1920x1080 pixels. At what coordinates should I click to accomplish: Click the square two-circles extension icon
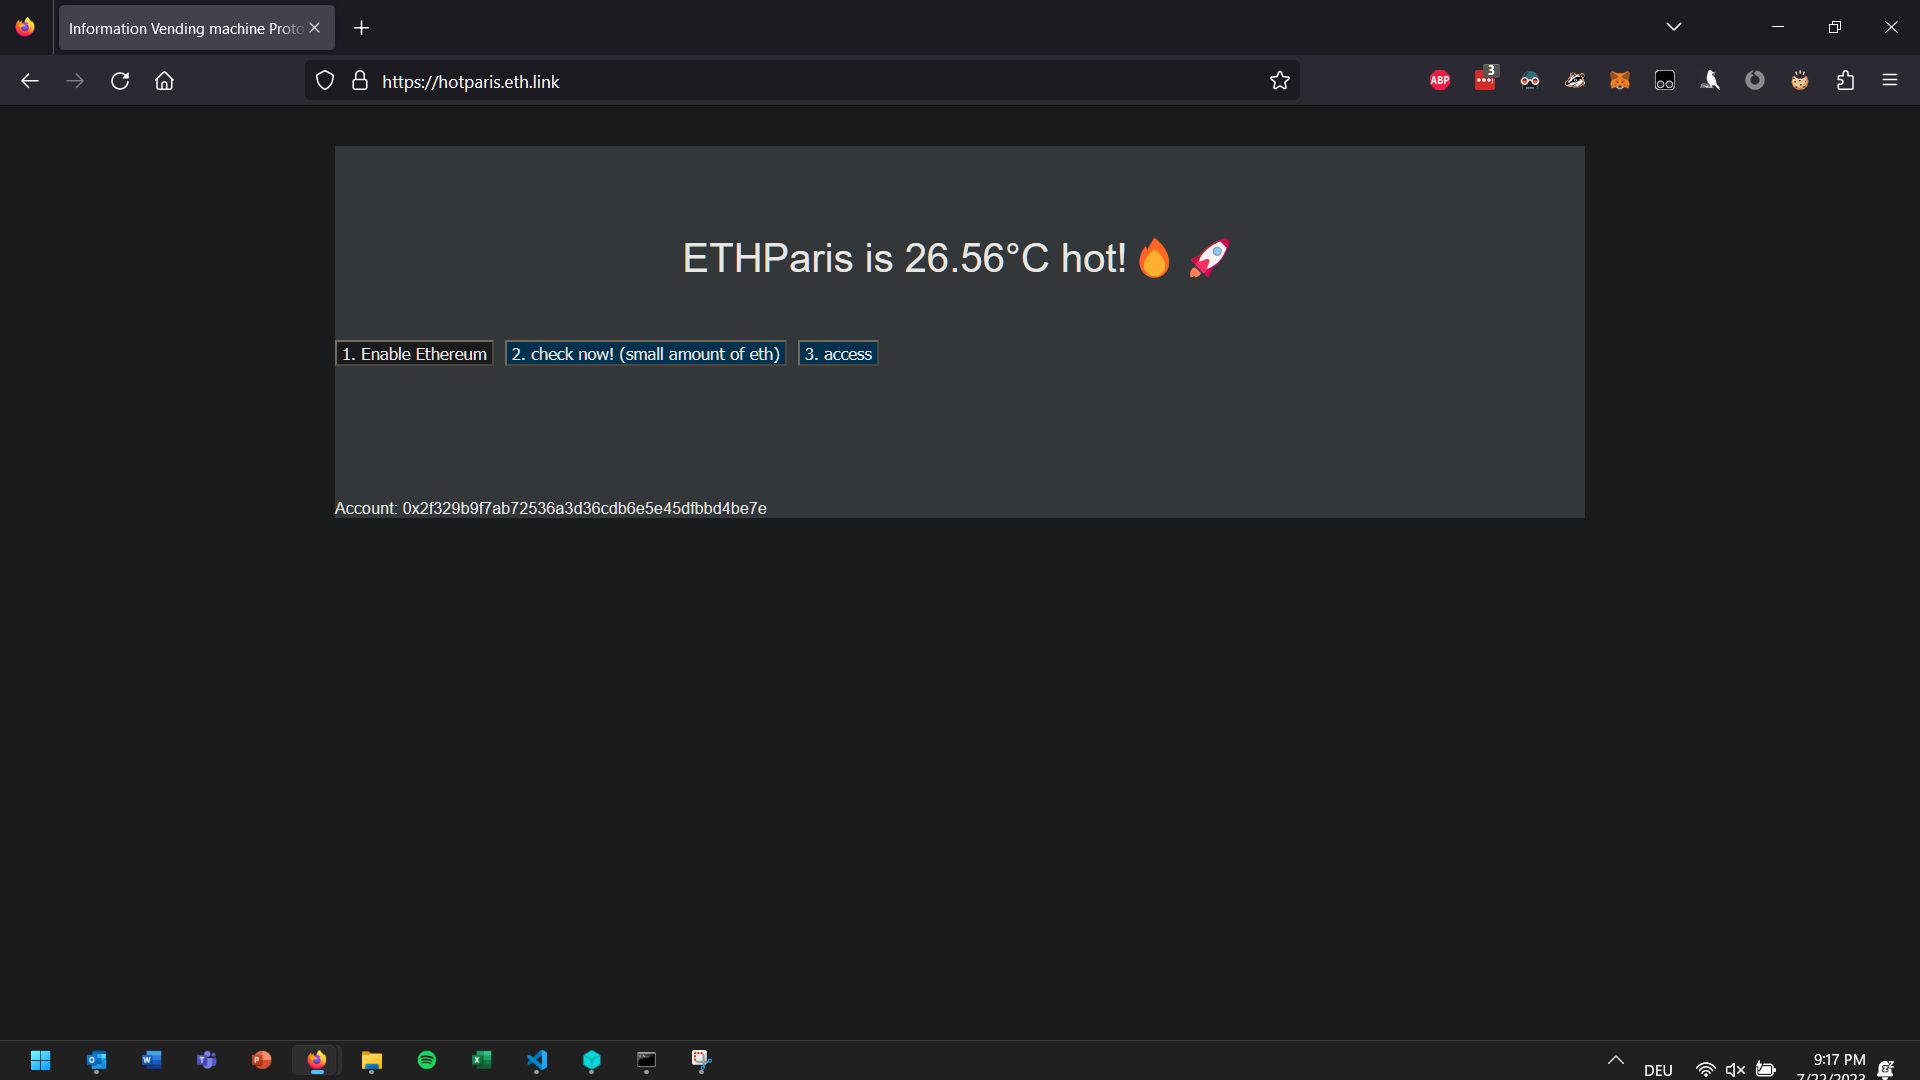(1665, 81)
